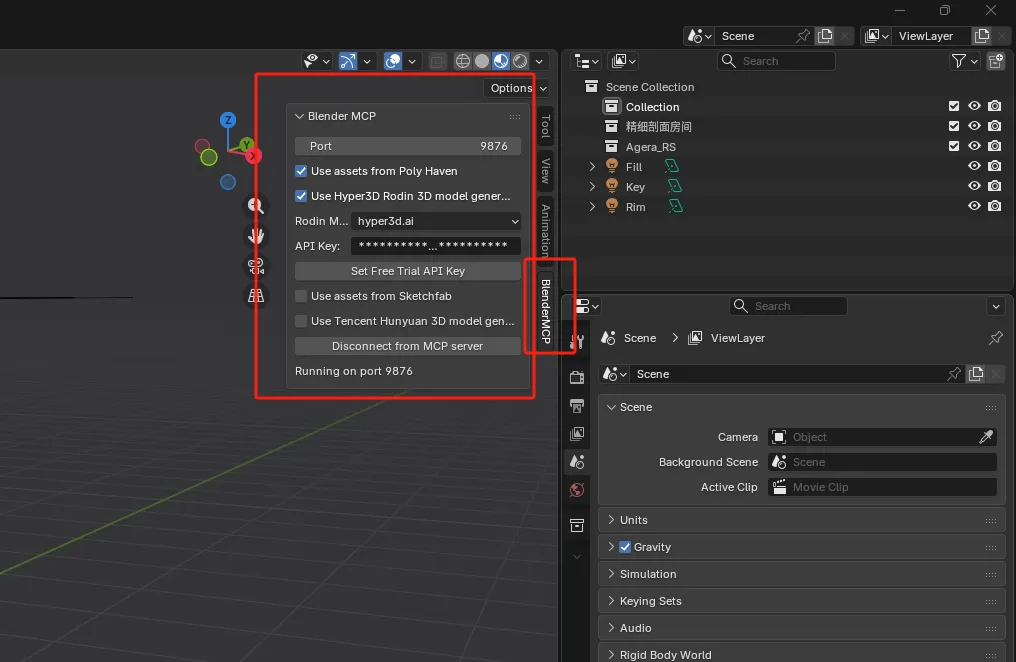Uncheck Use assets from Poly Haven
1016x662 pixels.
coord(301,171)
